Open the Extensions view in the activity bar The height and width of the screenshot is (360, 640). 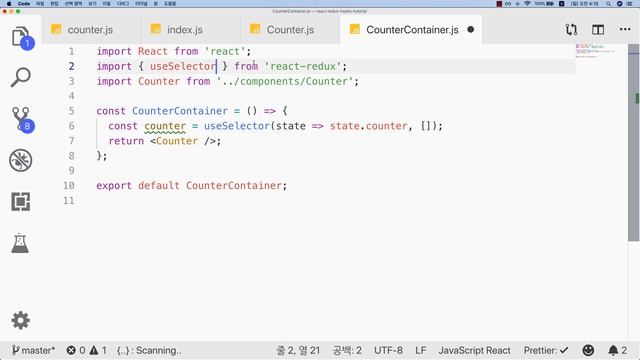pos(20,202)
